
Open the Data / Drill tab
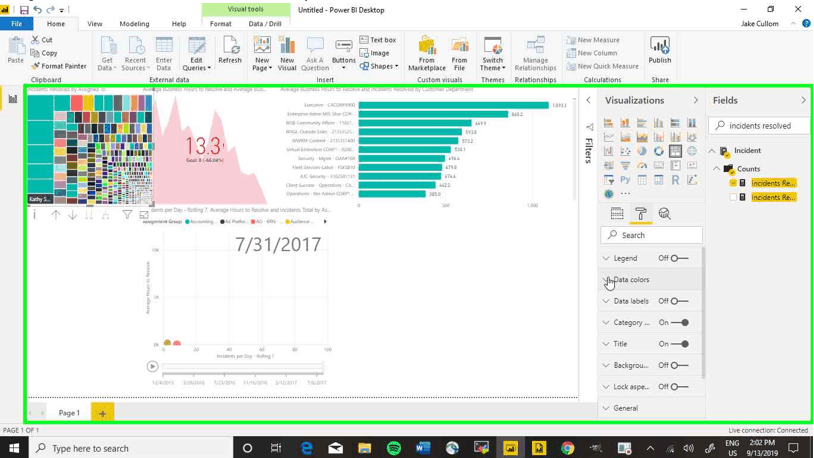pyautogui.click(x=265, y=24)
